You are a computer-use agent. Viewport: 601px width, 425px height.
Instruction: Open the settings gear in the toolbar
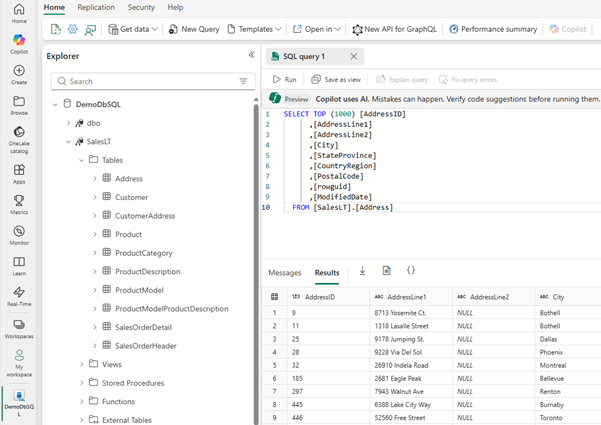pos(73,29)
